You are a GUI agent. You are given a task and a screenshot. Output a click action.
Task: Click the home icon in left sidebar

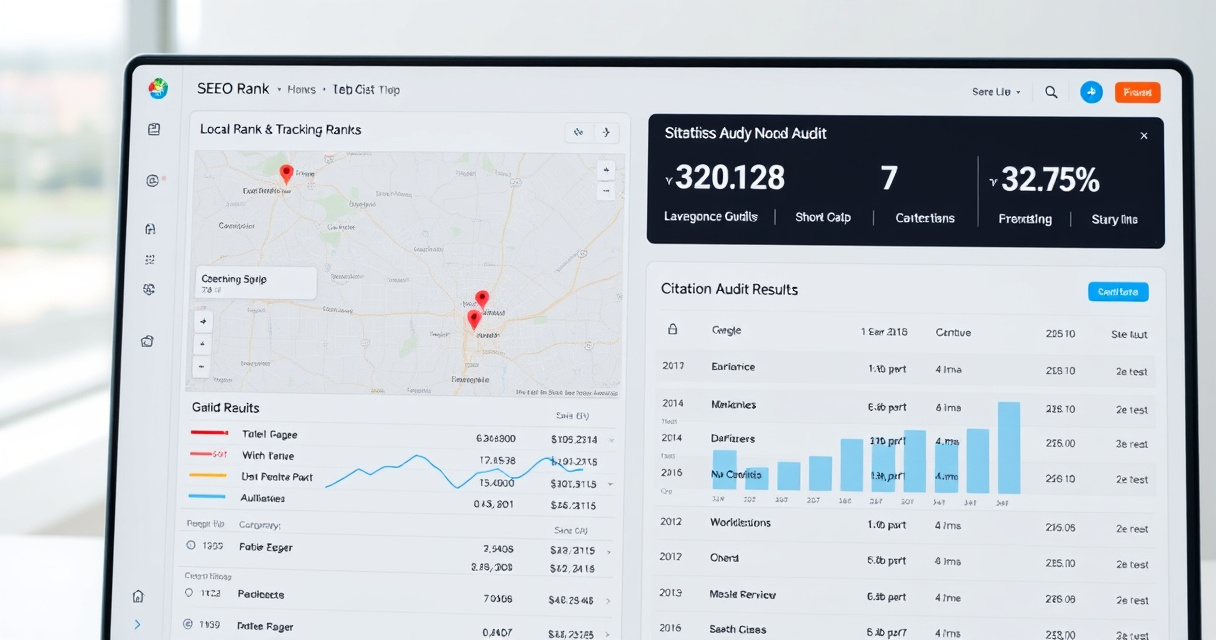pyautogui.click(x=138, y=596)
